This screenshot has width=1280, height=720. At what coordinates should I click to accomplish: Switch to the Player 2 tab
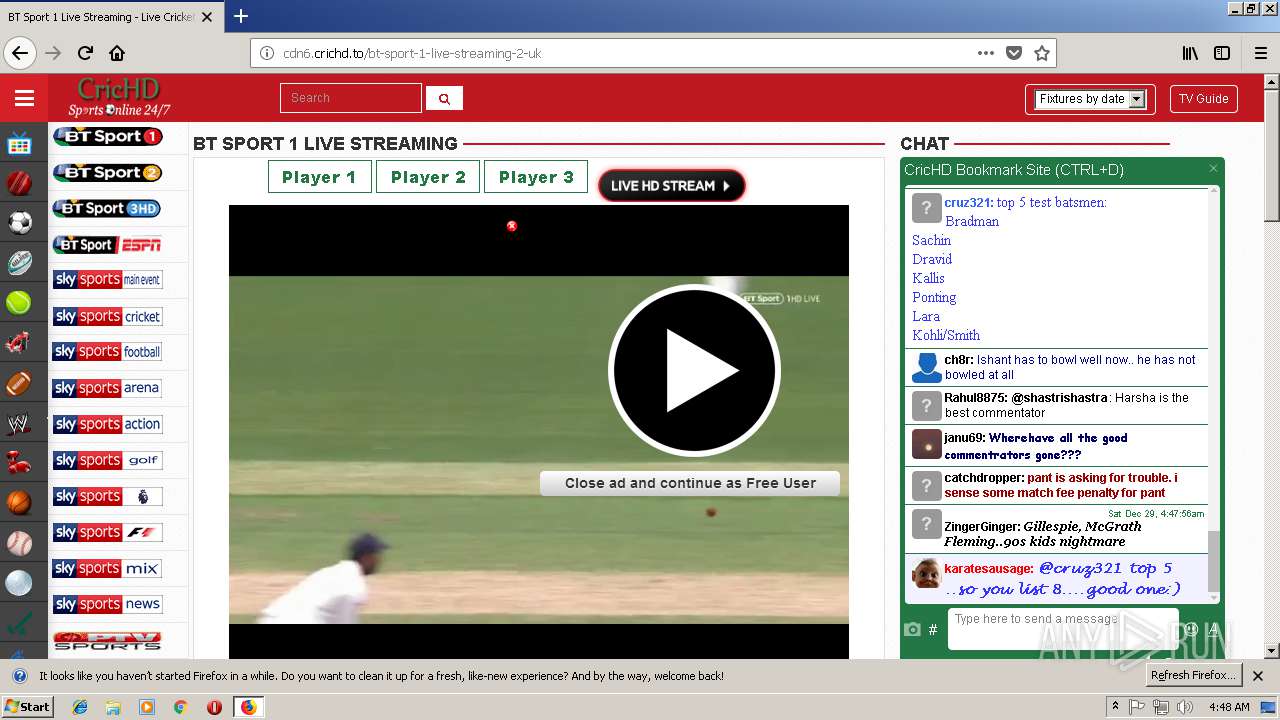pos(428,177)
